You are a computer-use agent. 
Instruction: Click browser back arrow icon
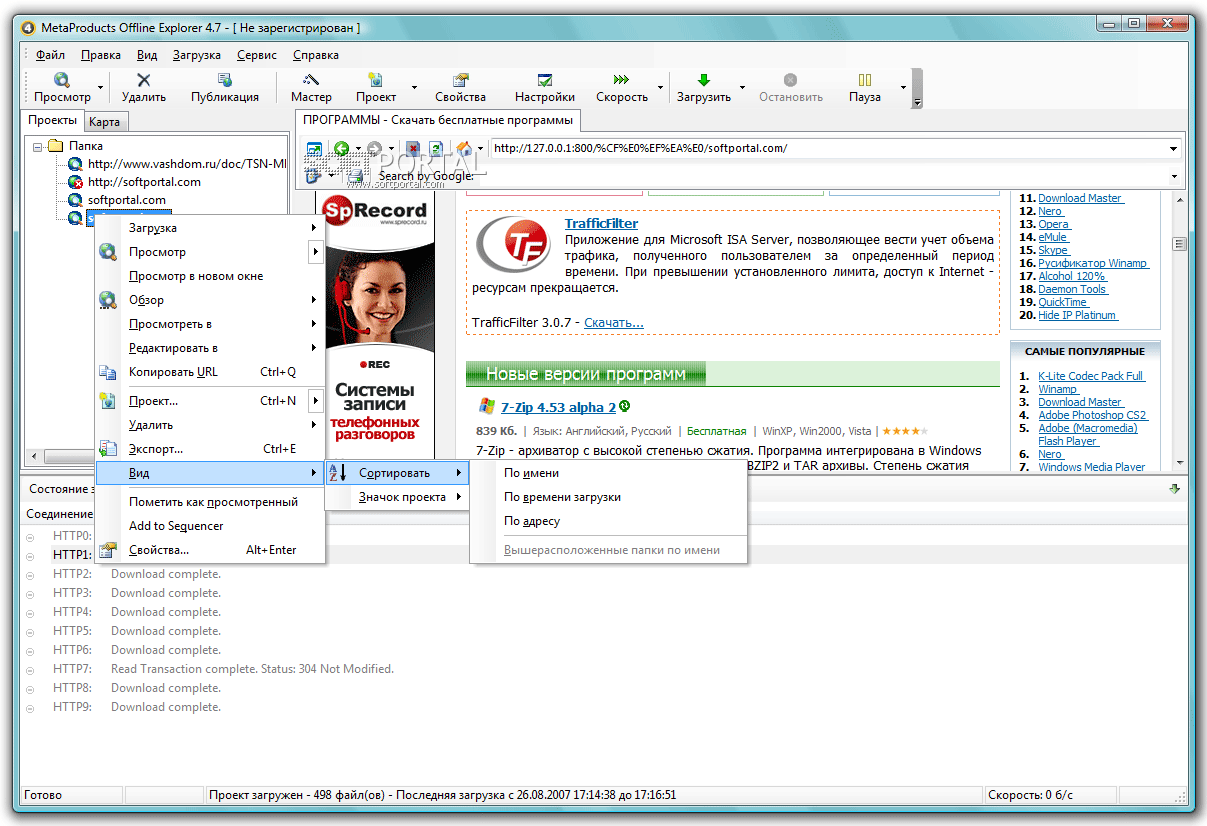click(341, 149)
